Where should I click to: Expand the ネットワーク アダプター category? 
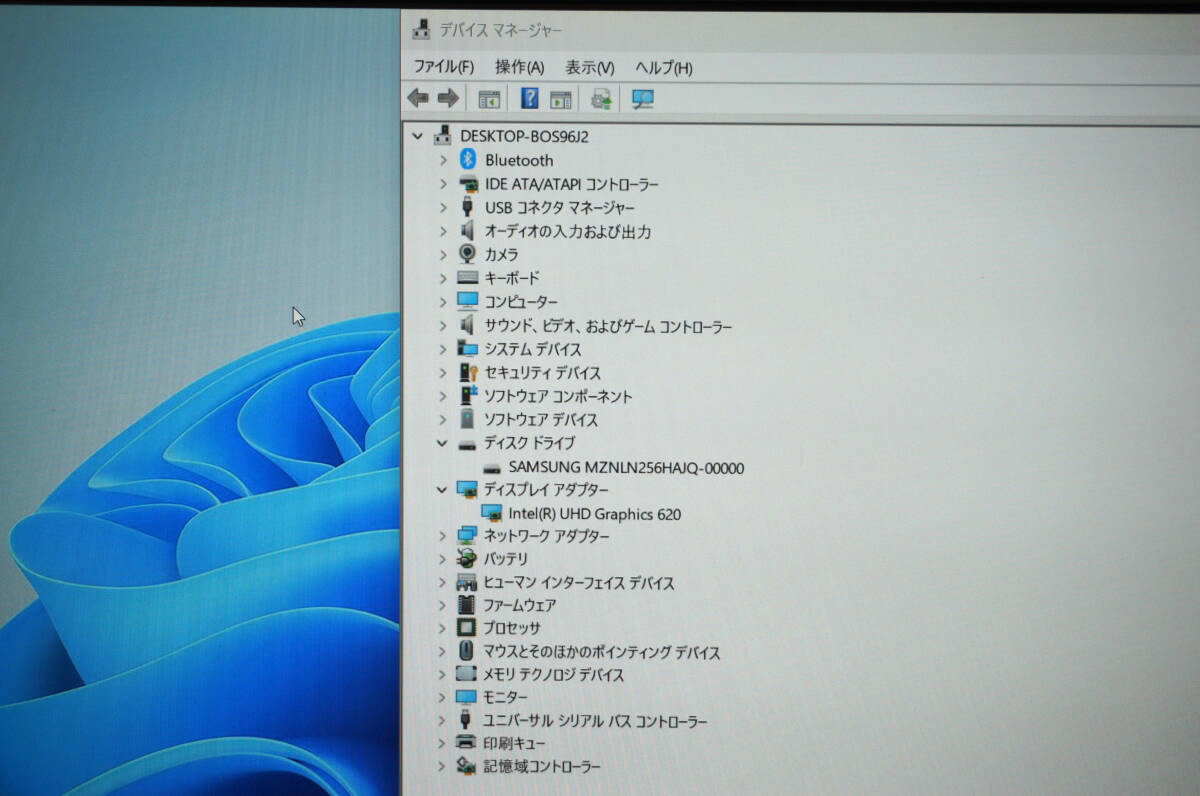tap(443, 536)
